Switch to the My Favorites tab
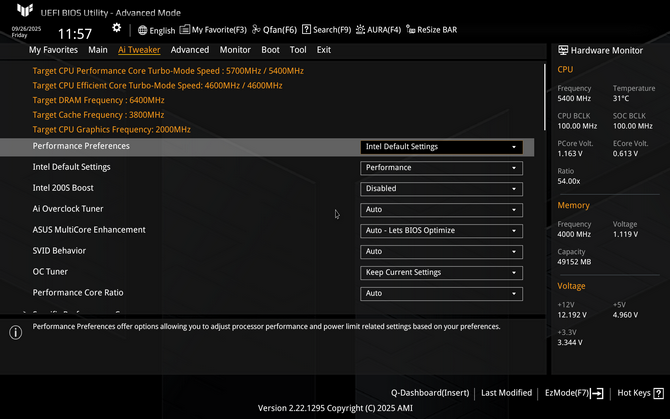The height and width of the screenshot is (419, 670). [x=53, y=50]
